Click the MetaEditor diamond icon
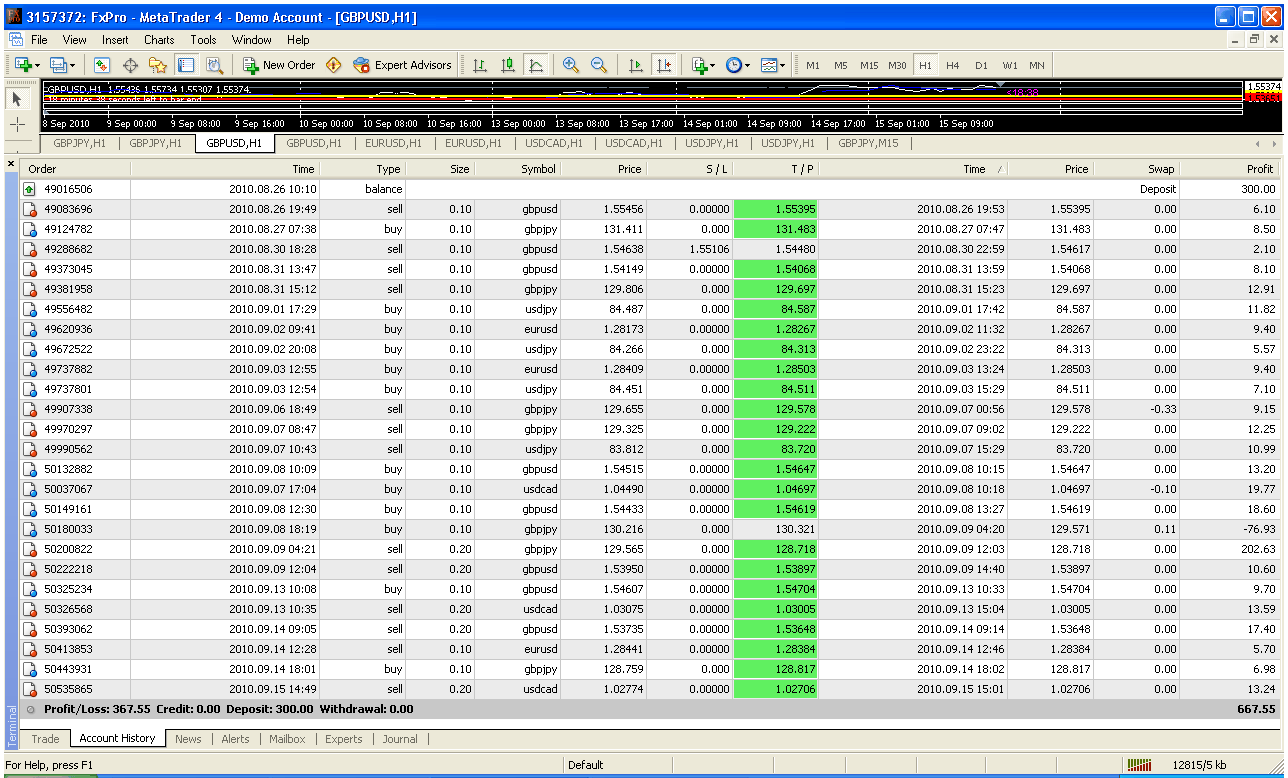Image resolution: width=1288 pixels, height=778 pixels. click(333, 65)
